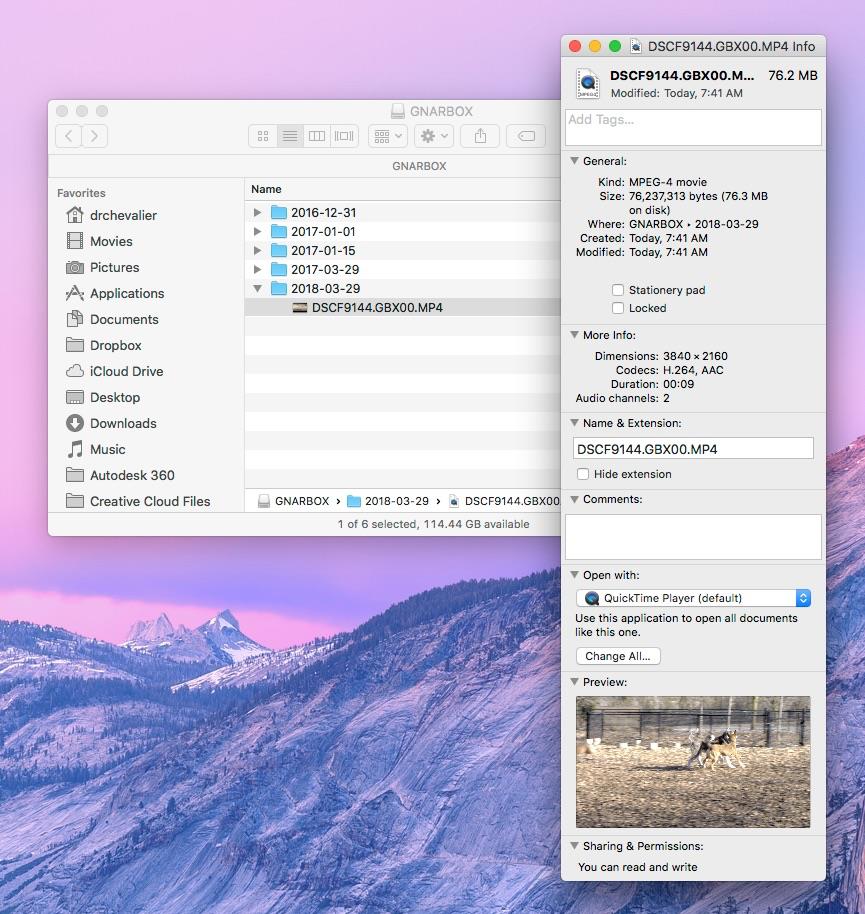
Task: Enable Hide extension option
Action: click(x=580, y=474)
